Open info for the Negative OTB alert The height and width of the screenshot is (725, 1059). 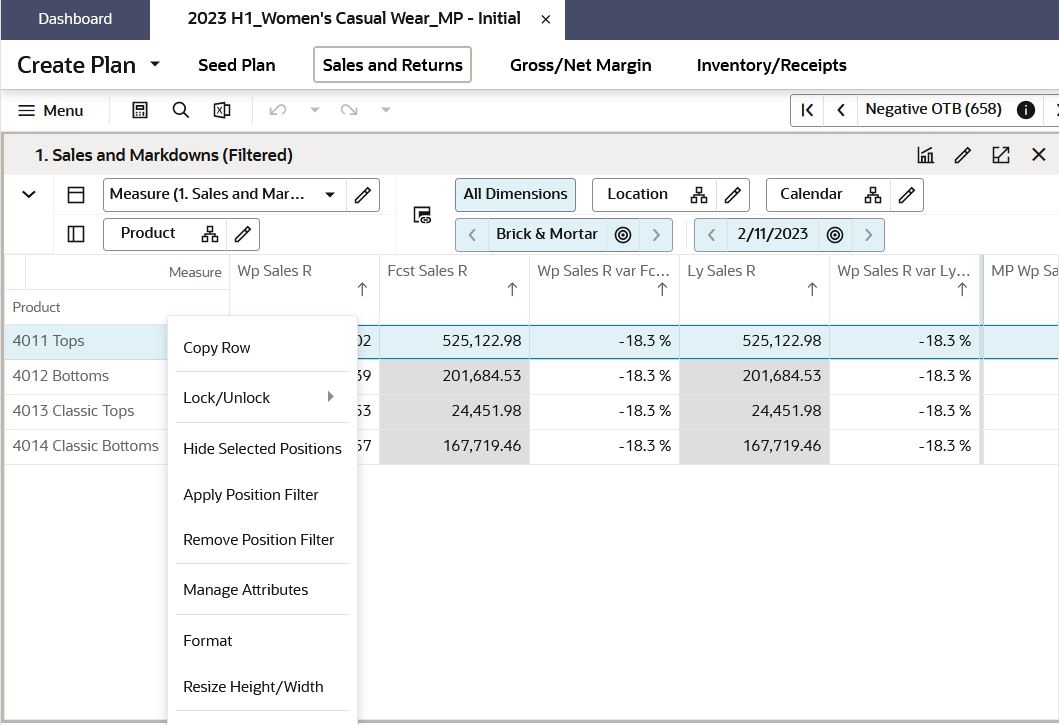tap(1026, 110)
